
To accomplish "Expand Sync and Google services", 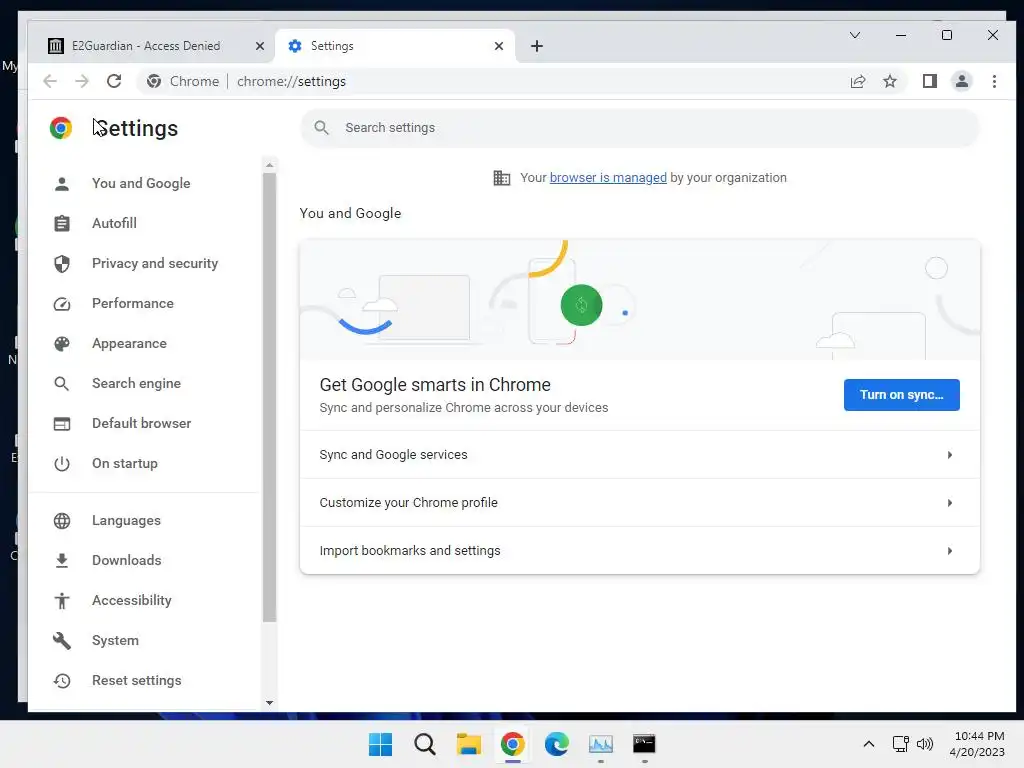I will point(640,455).
